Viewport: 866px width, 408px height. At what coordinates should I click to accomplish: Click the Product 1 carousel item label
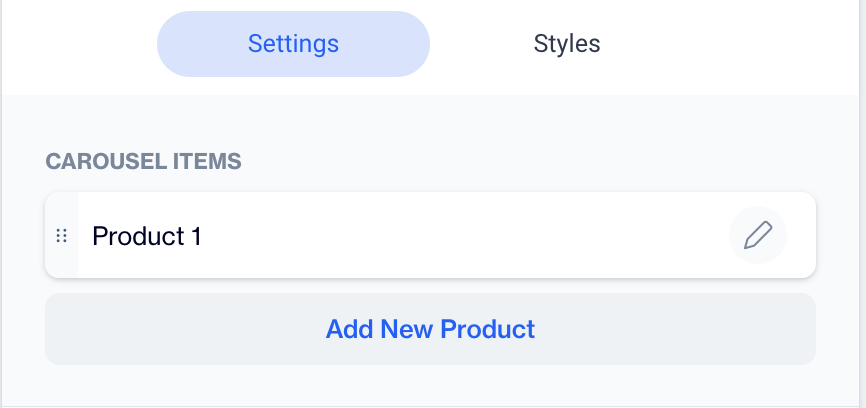(147, 237)
